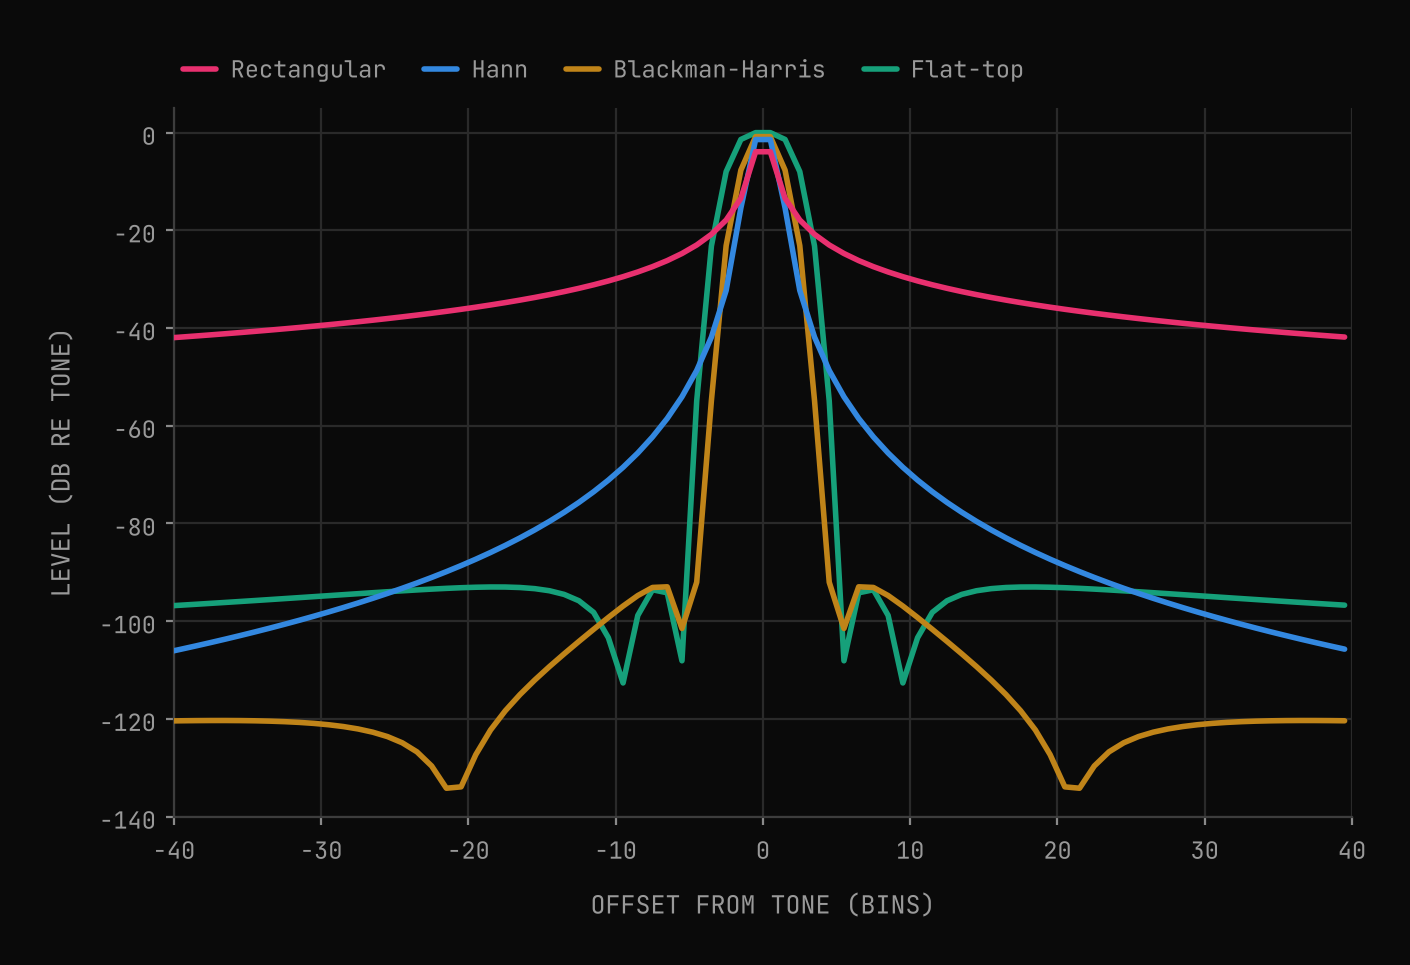Click the pink Rectangular legend line swatch

point(199,69)
